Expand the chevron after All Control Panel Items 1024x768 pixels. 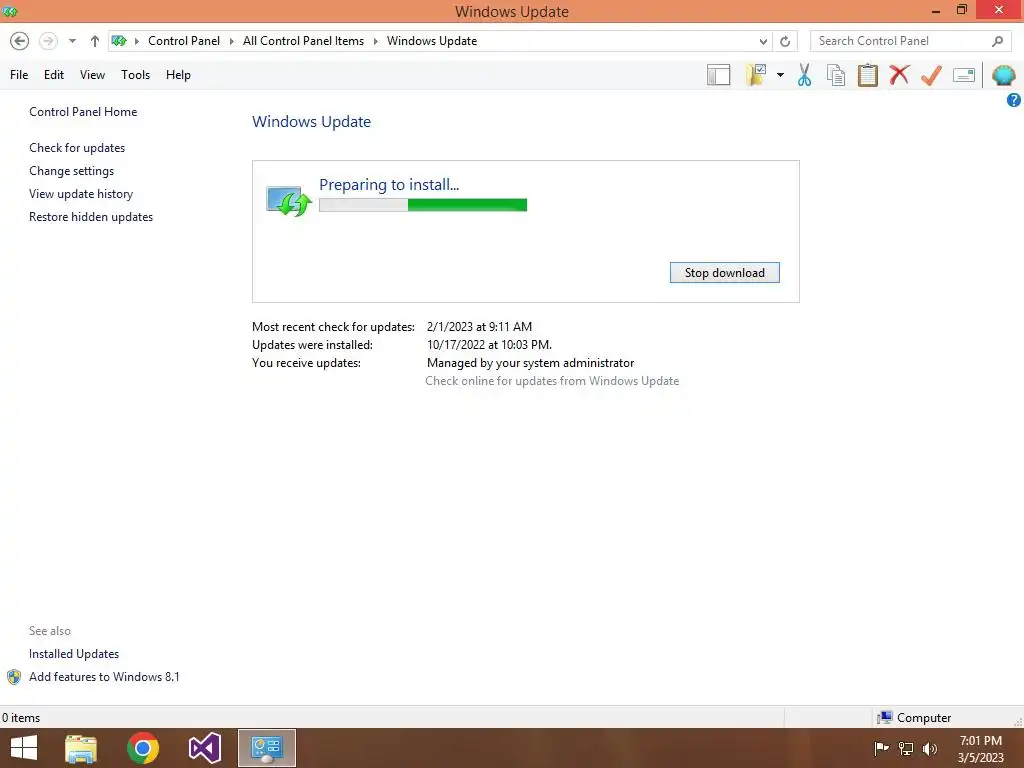376,41
